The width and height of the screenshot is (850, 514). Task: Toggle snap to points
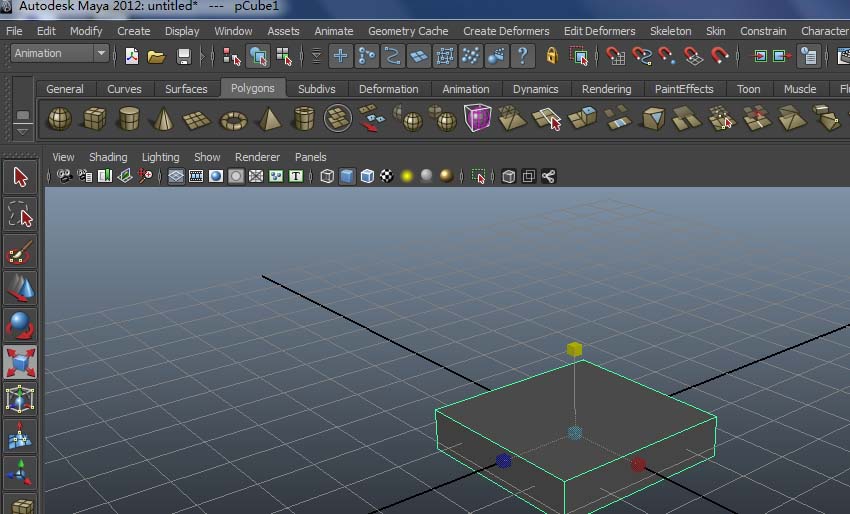click(667, 56)
